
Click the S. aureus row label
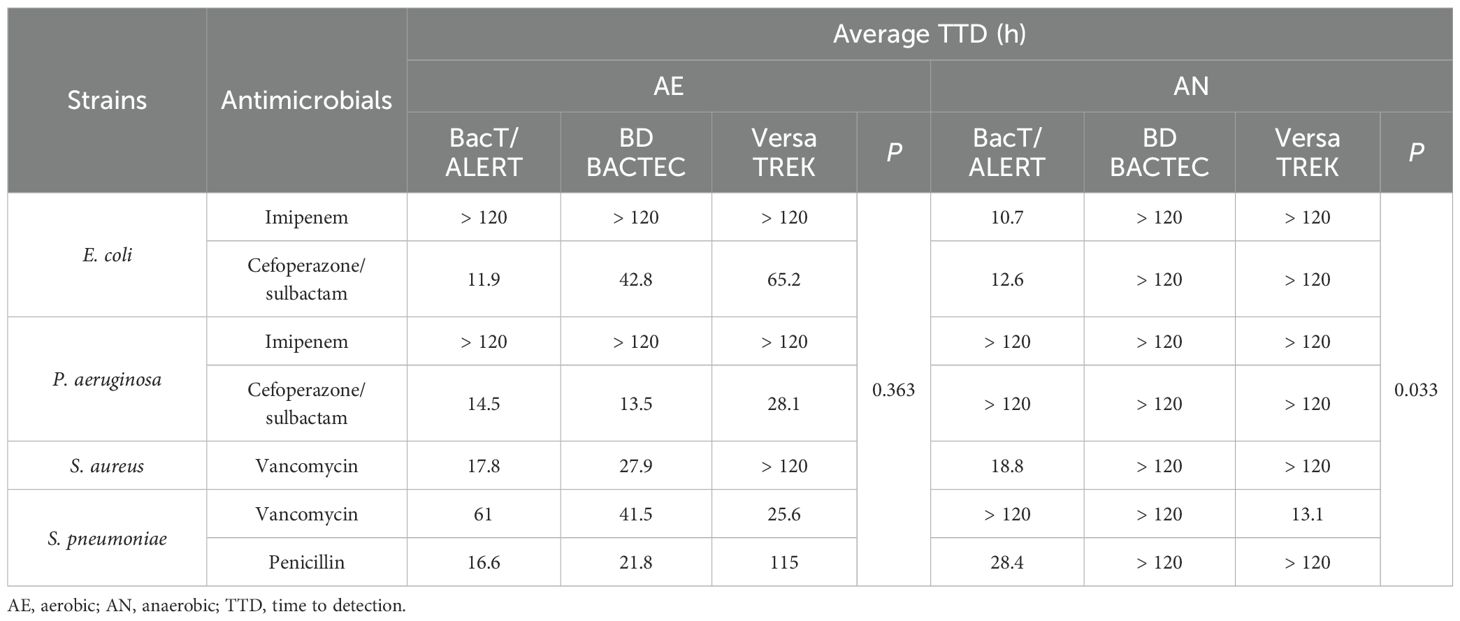[107, 466]
